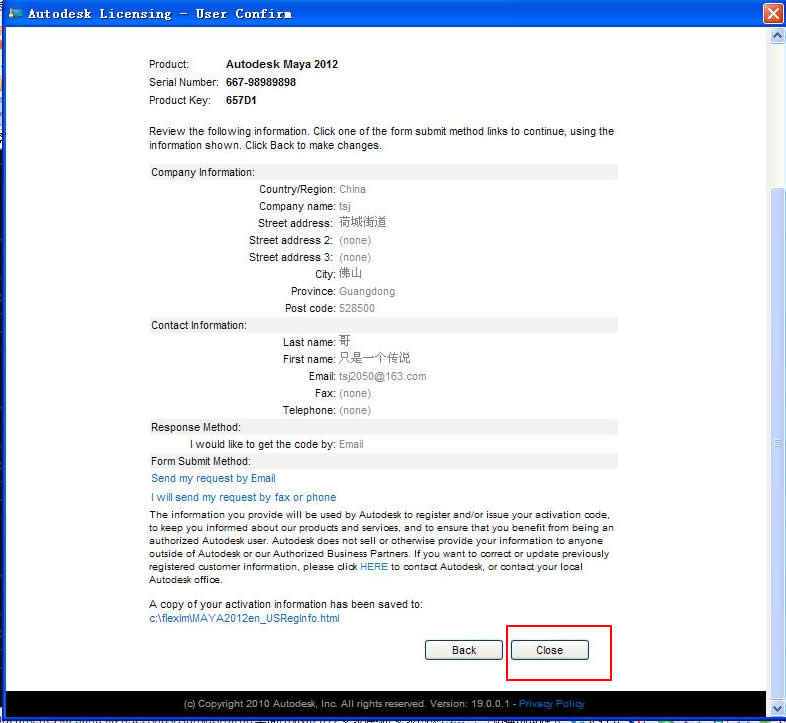This screenshot has height=723, width=786.
Task: Choose Send my request by Email
Action: tap(213, 479)
